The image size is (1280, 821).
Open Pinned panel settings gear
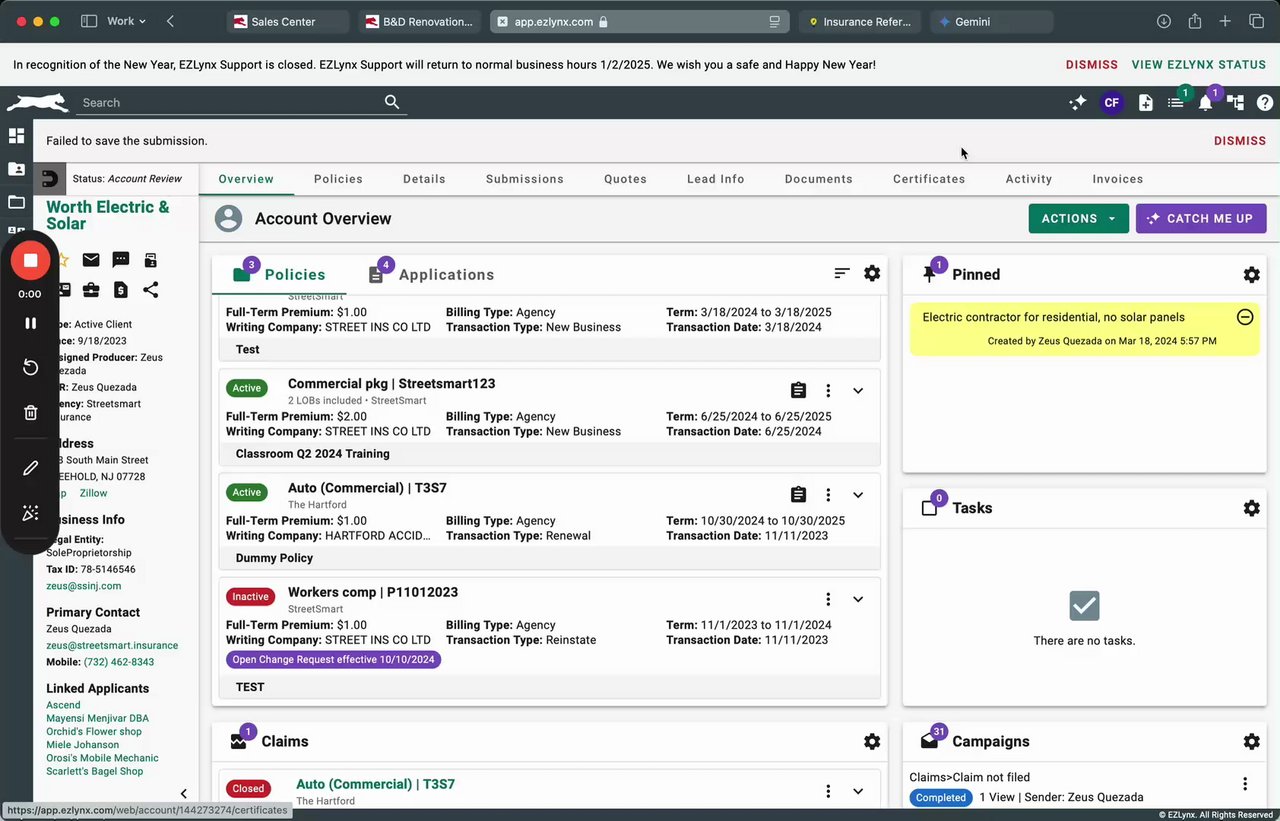pos(1251,274)
